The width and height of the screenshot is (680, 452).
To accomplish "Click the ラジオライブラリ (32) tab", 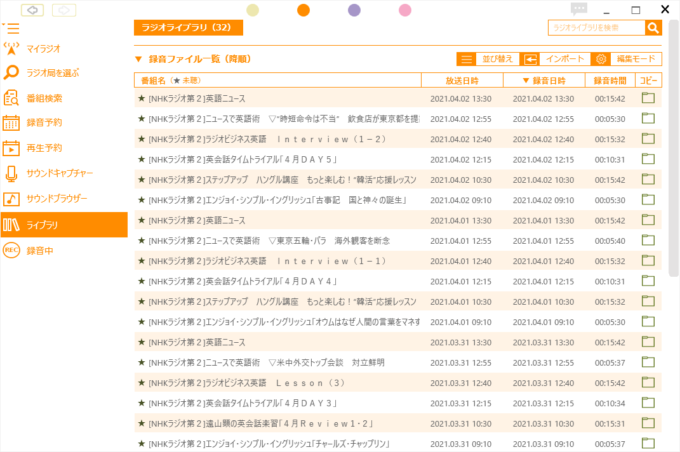I will (x=188, y=27).
